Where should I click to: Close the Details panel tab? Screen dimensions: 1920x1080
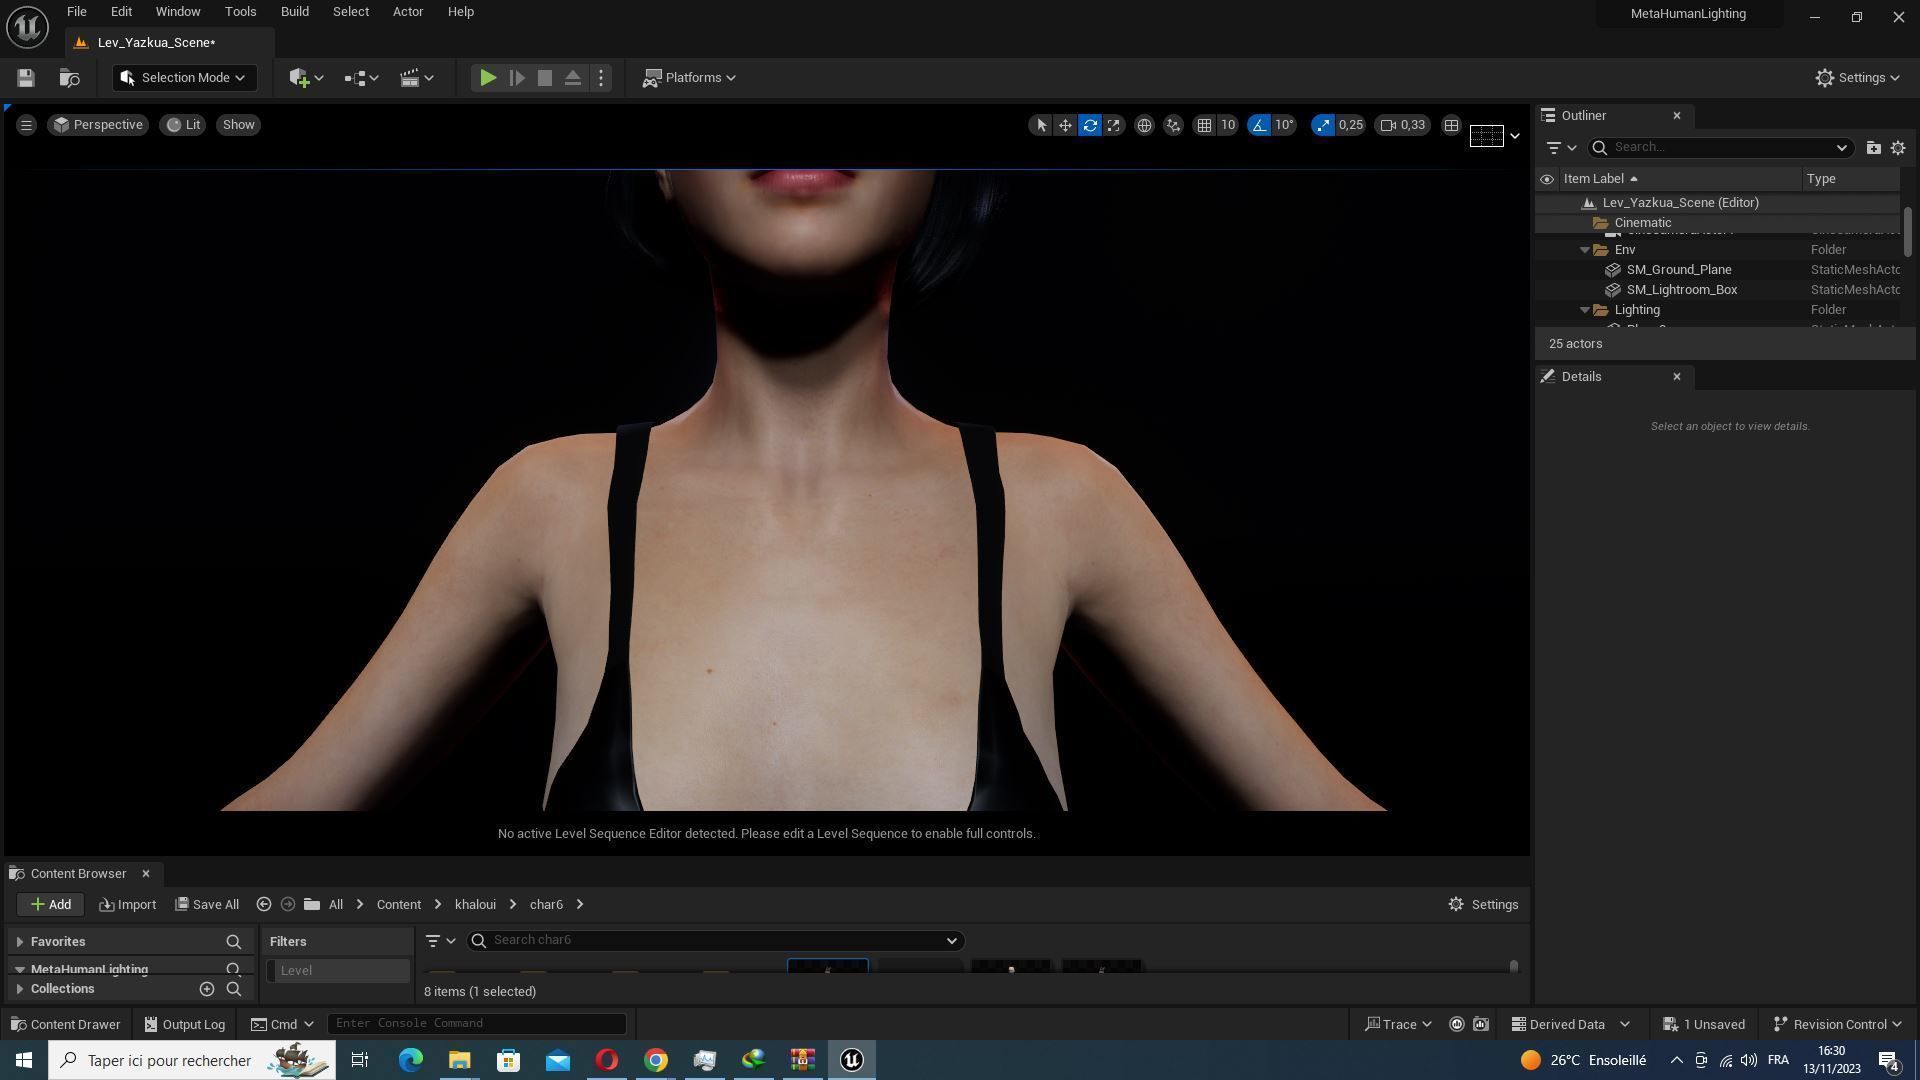(1677, 377)
